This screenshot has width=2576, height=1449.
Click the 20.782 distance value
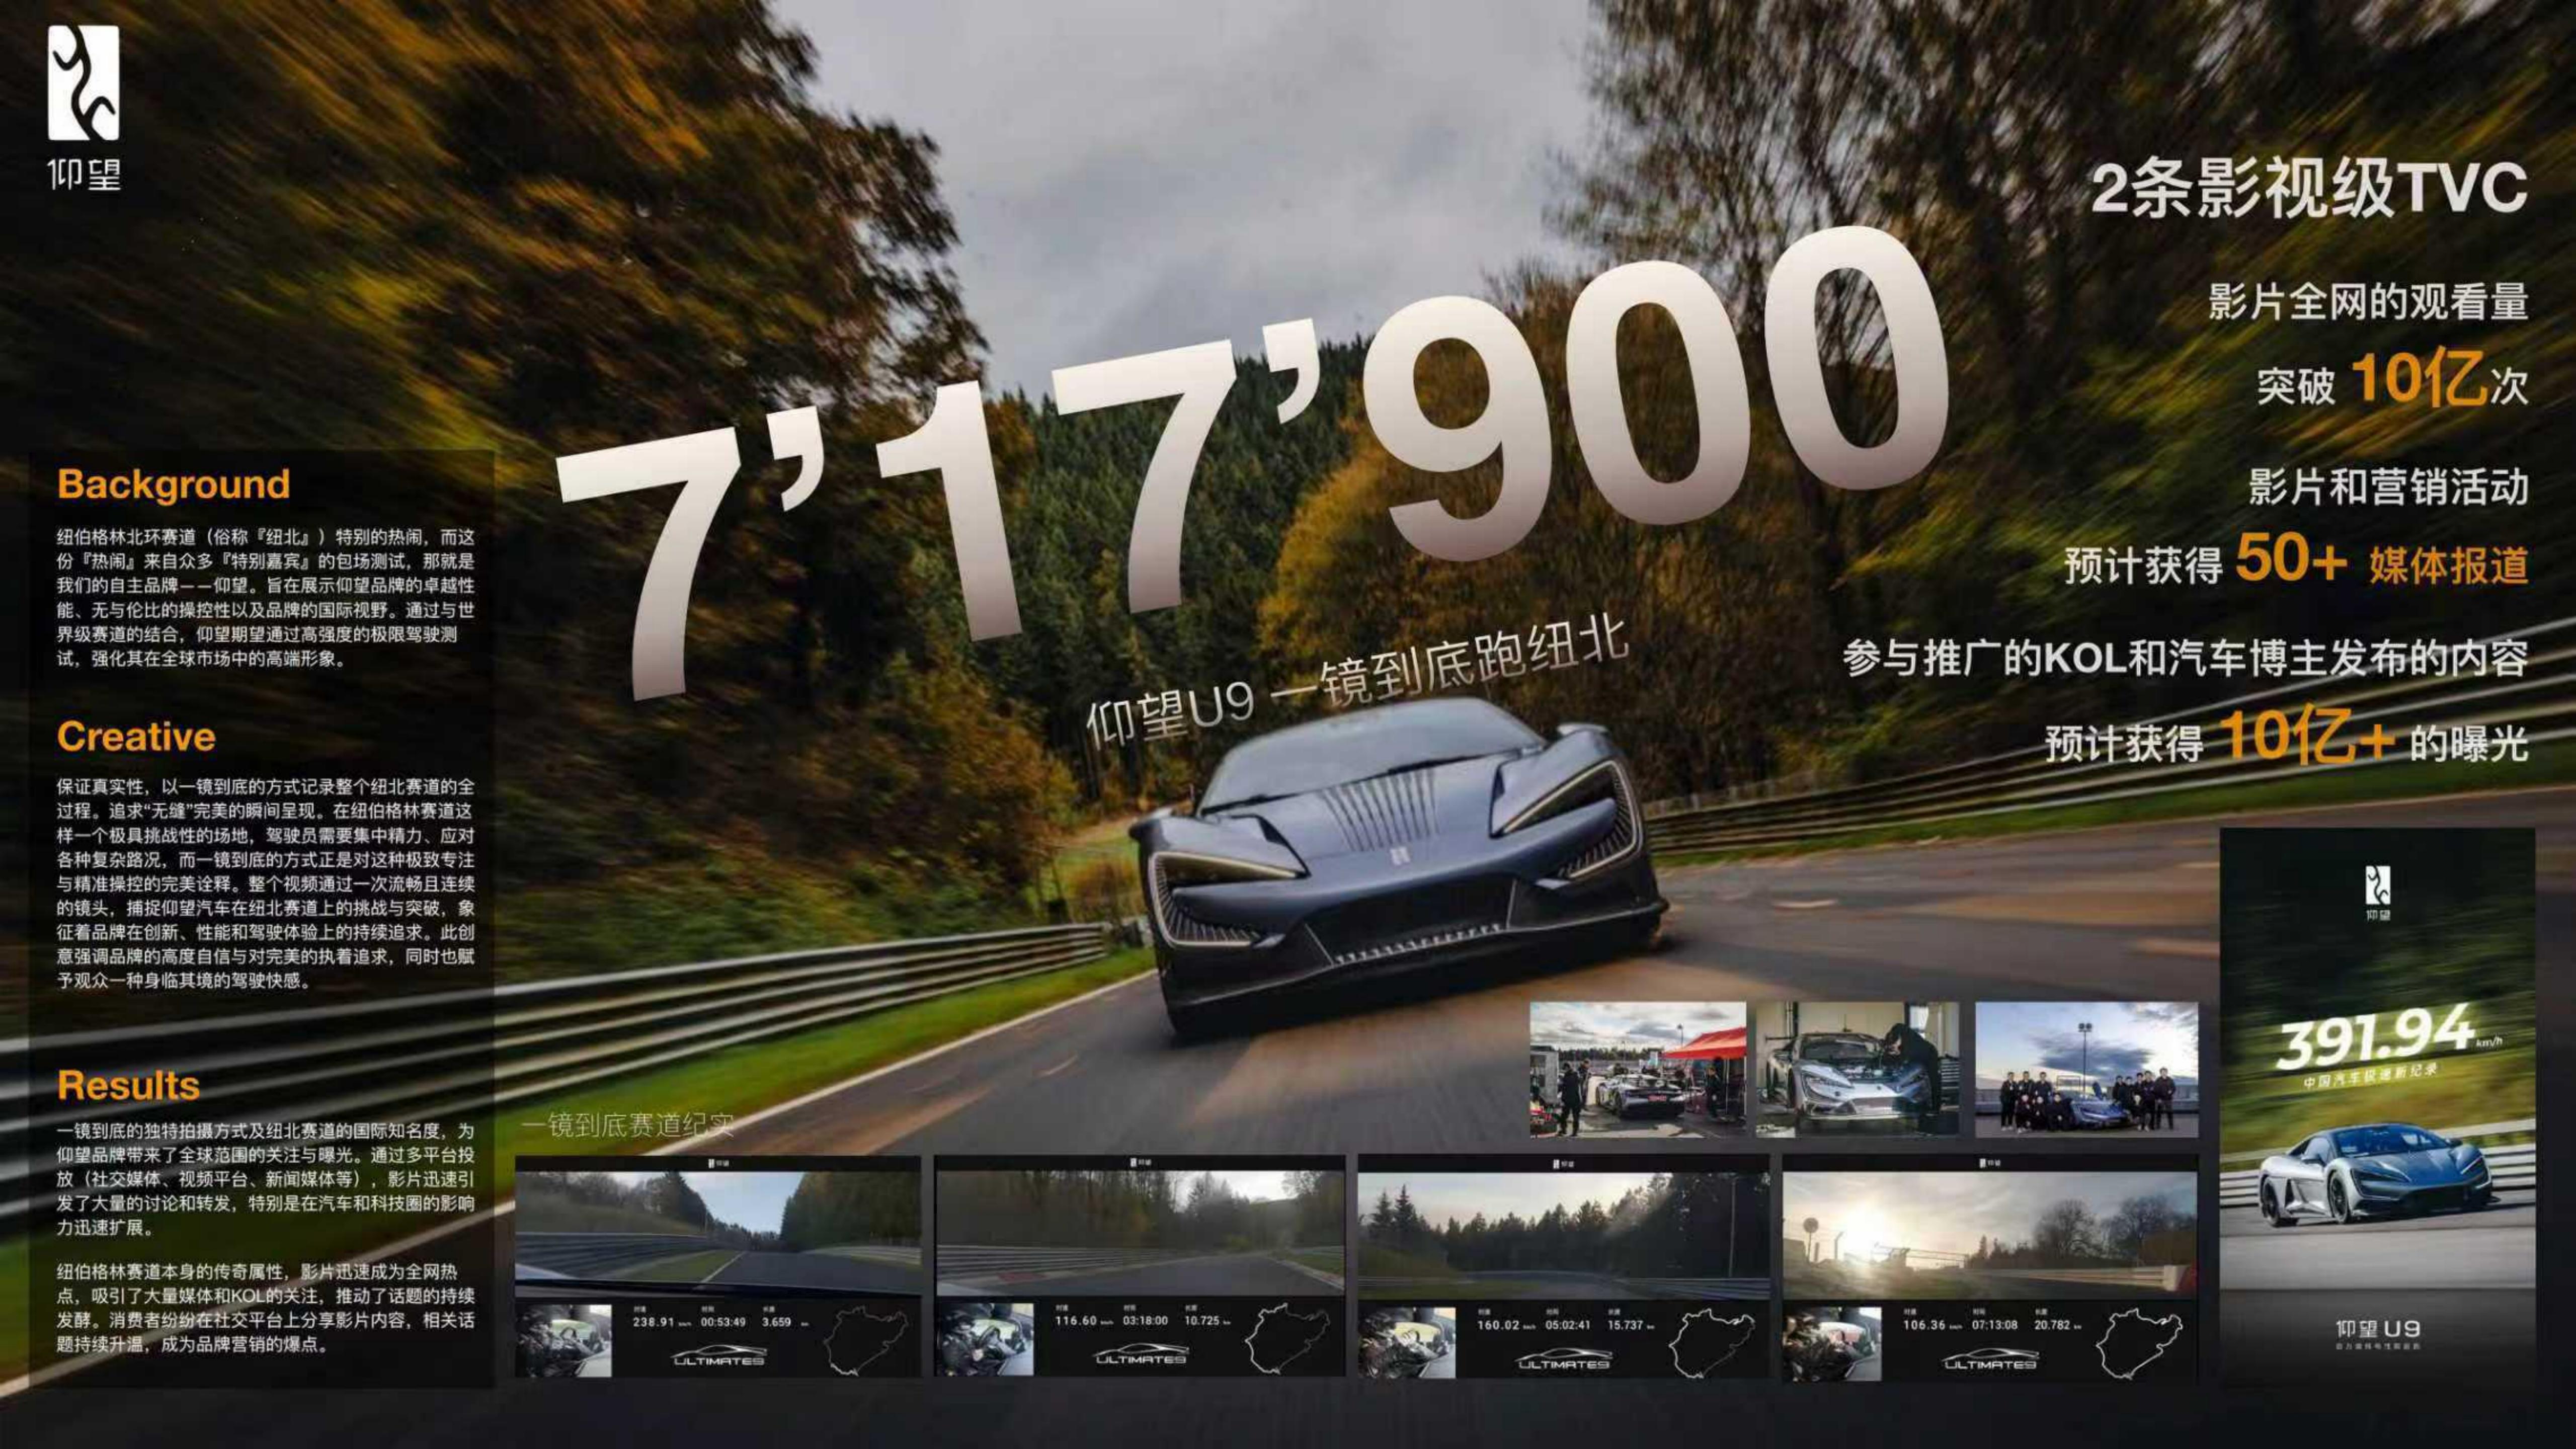tap(2051, 1325)
